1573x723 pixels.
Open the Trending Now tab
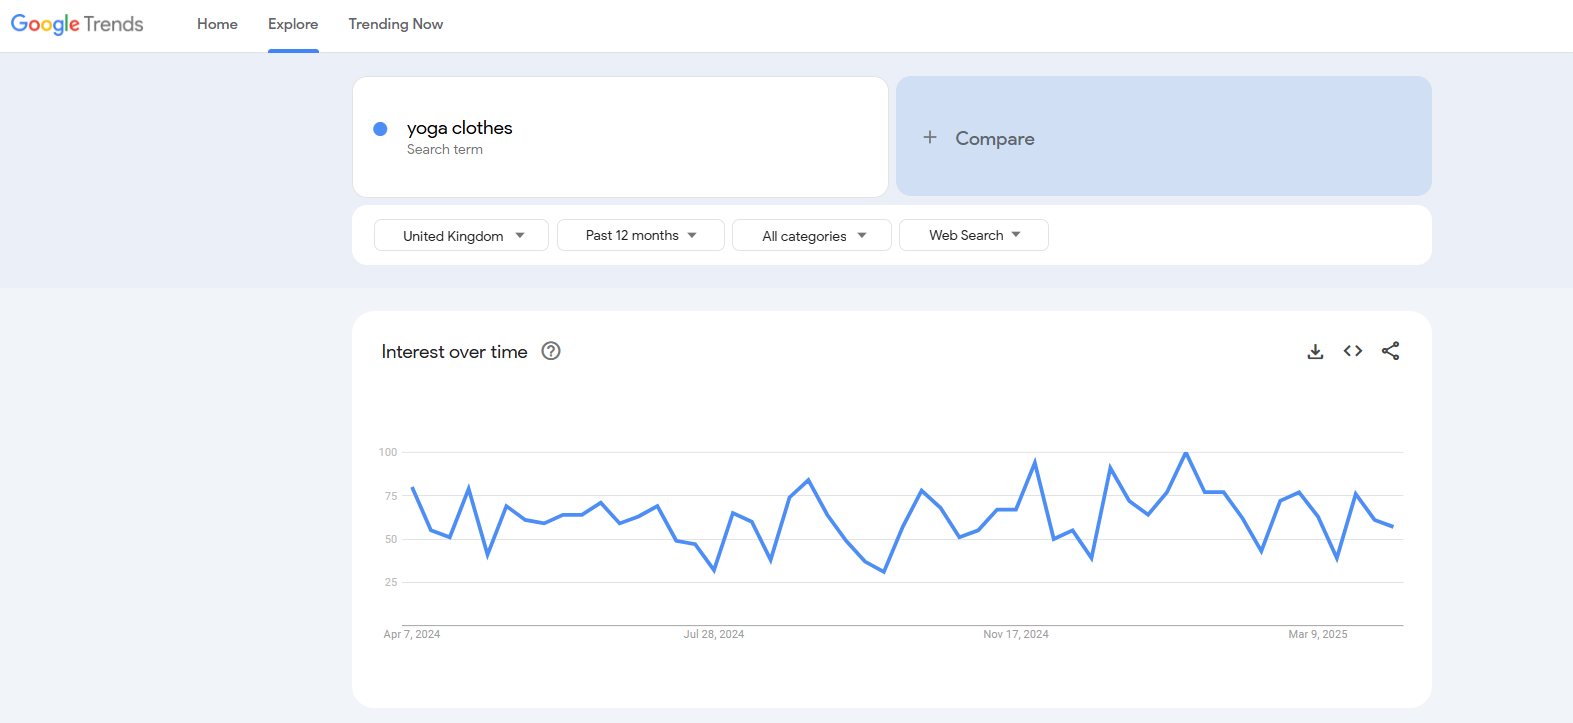pyautogui.click(x=396, y=24)
